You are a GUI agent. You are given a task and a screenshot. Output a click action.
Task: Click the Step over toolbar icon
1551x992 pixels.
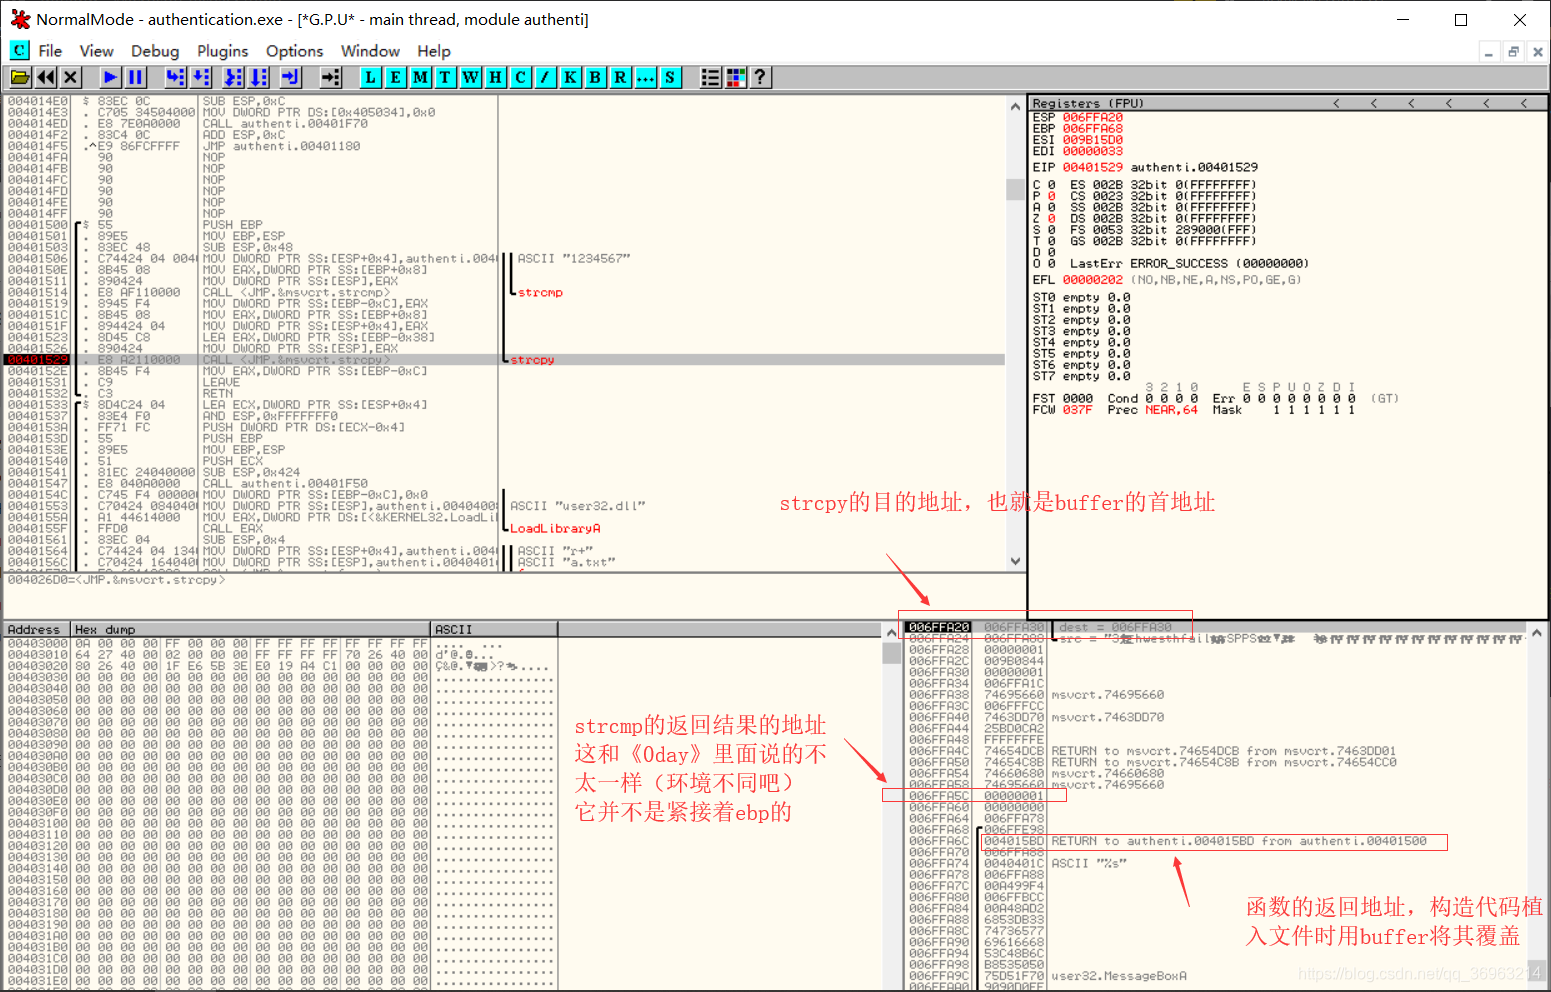201,77
